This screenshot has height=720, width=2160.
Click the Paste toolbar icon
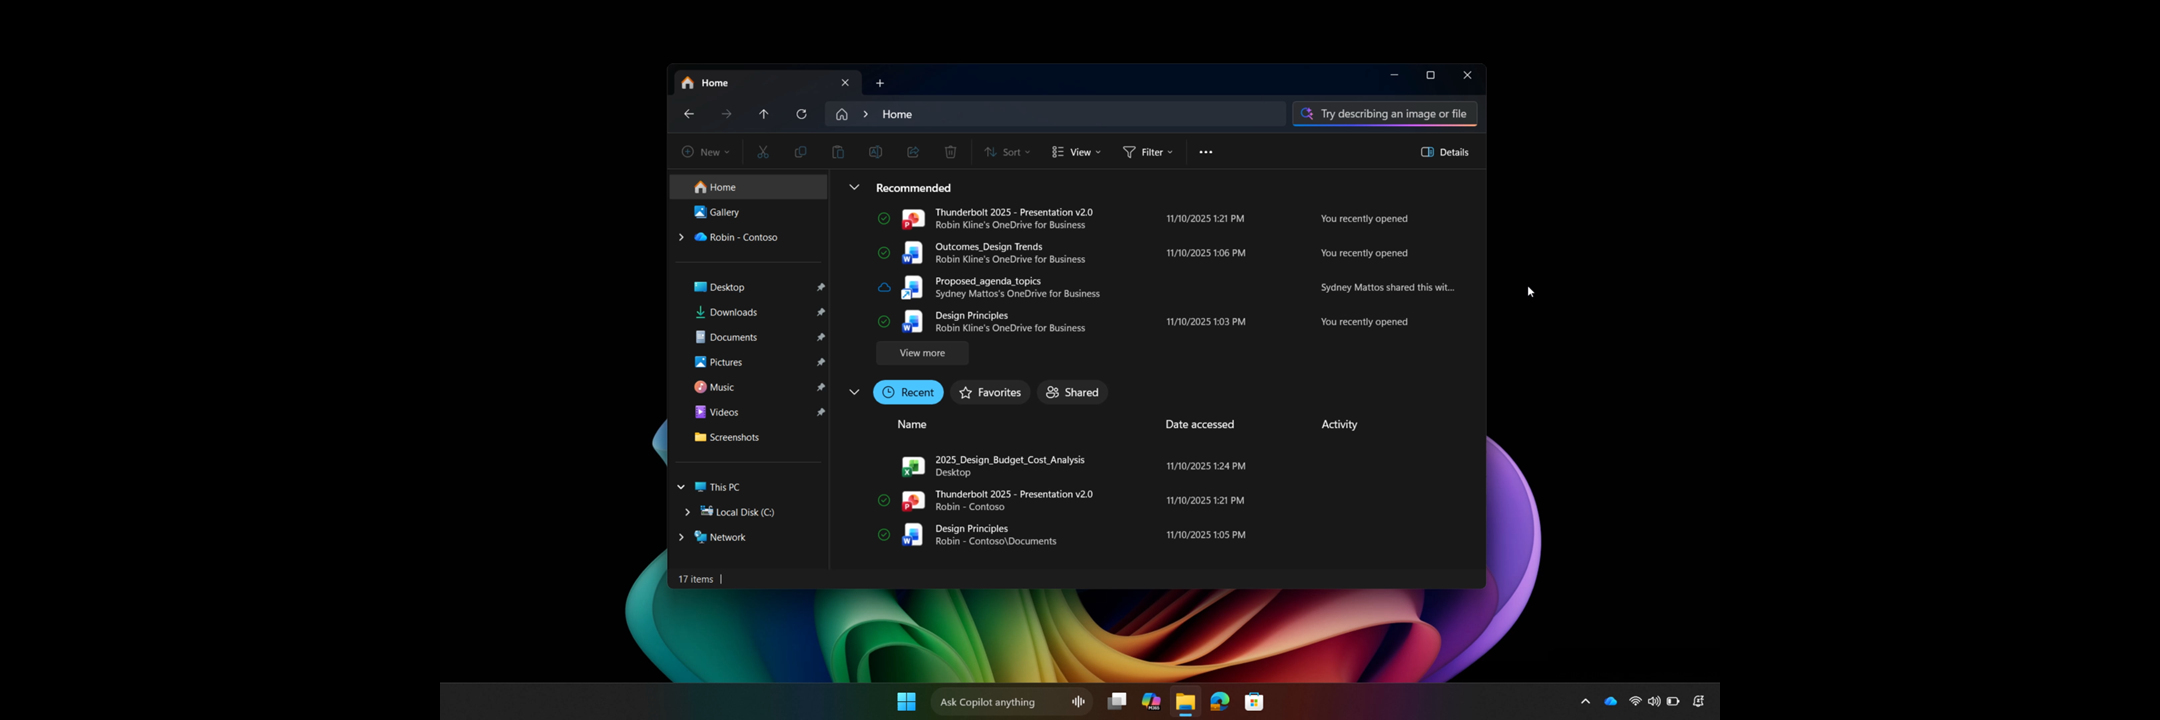pos(838,152)
